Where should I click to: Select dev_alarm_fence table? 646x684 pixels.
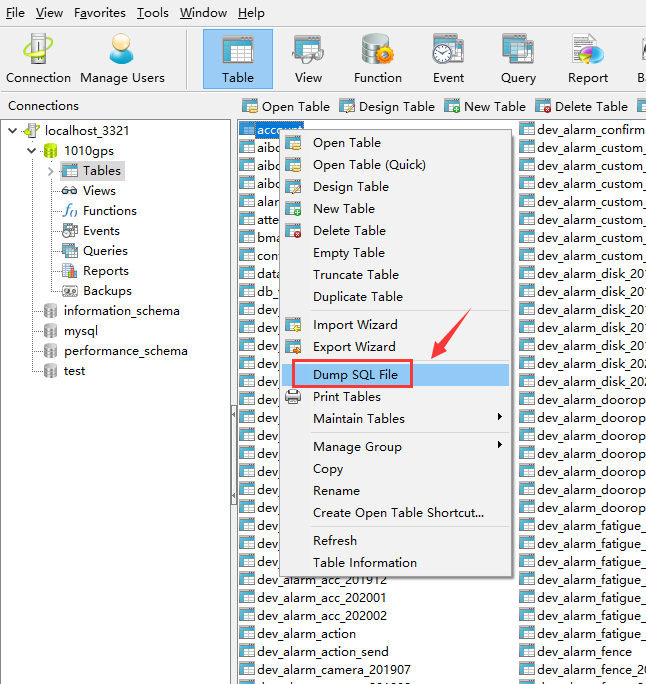(576, 652)
